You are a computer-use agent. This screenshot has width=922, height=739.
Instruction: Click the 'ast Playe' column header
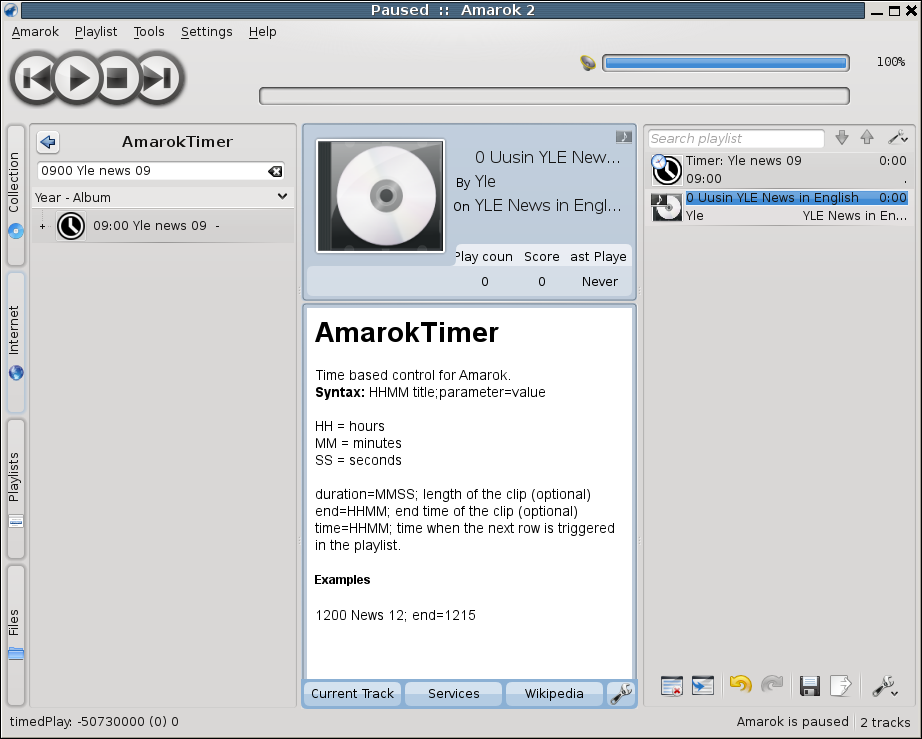pyautogui.click(x=598, y=257)
